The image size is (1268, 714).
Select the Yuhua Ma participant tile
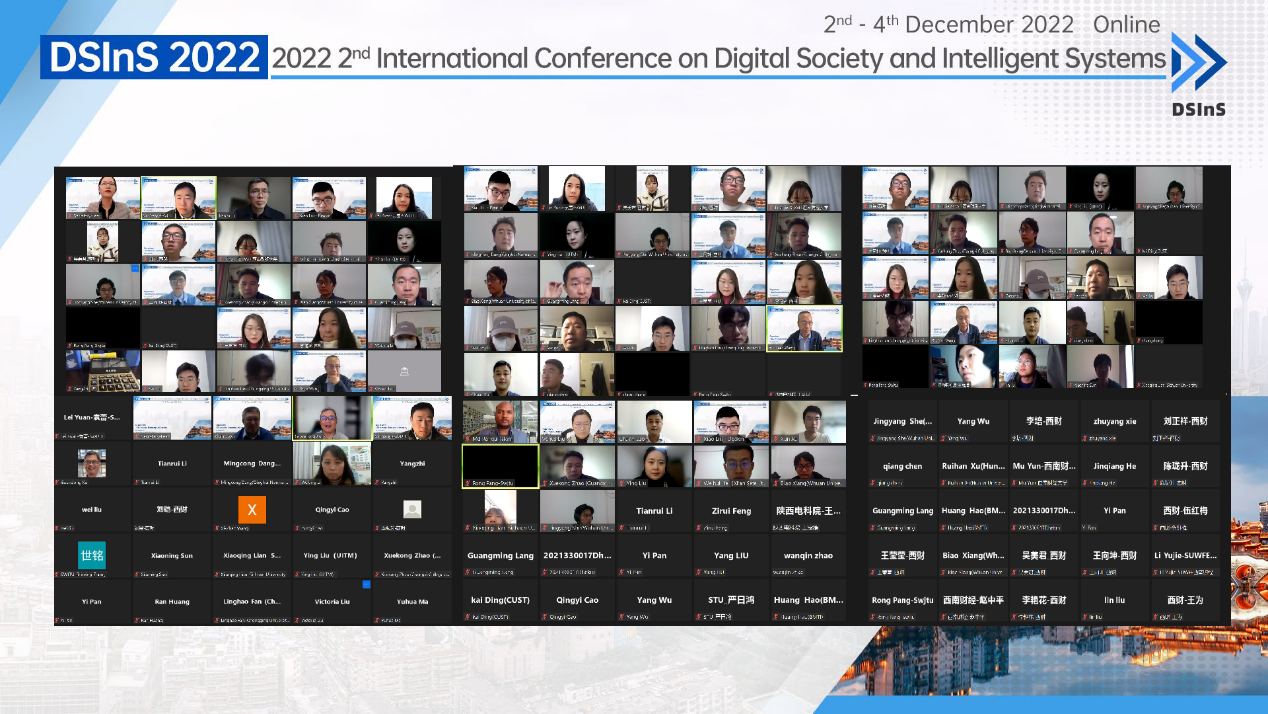411,602
